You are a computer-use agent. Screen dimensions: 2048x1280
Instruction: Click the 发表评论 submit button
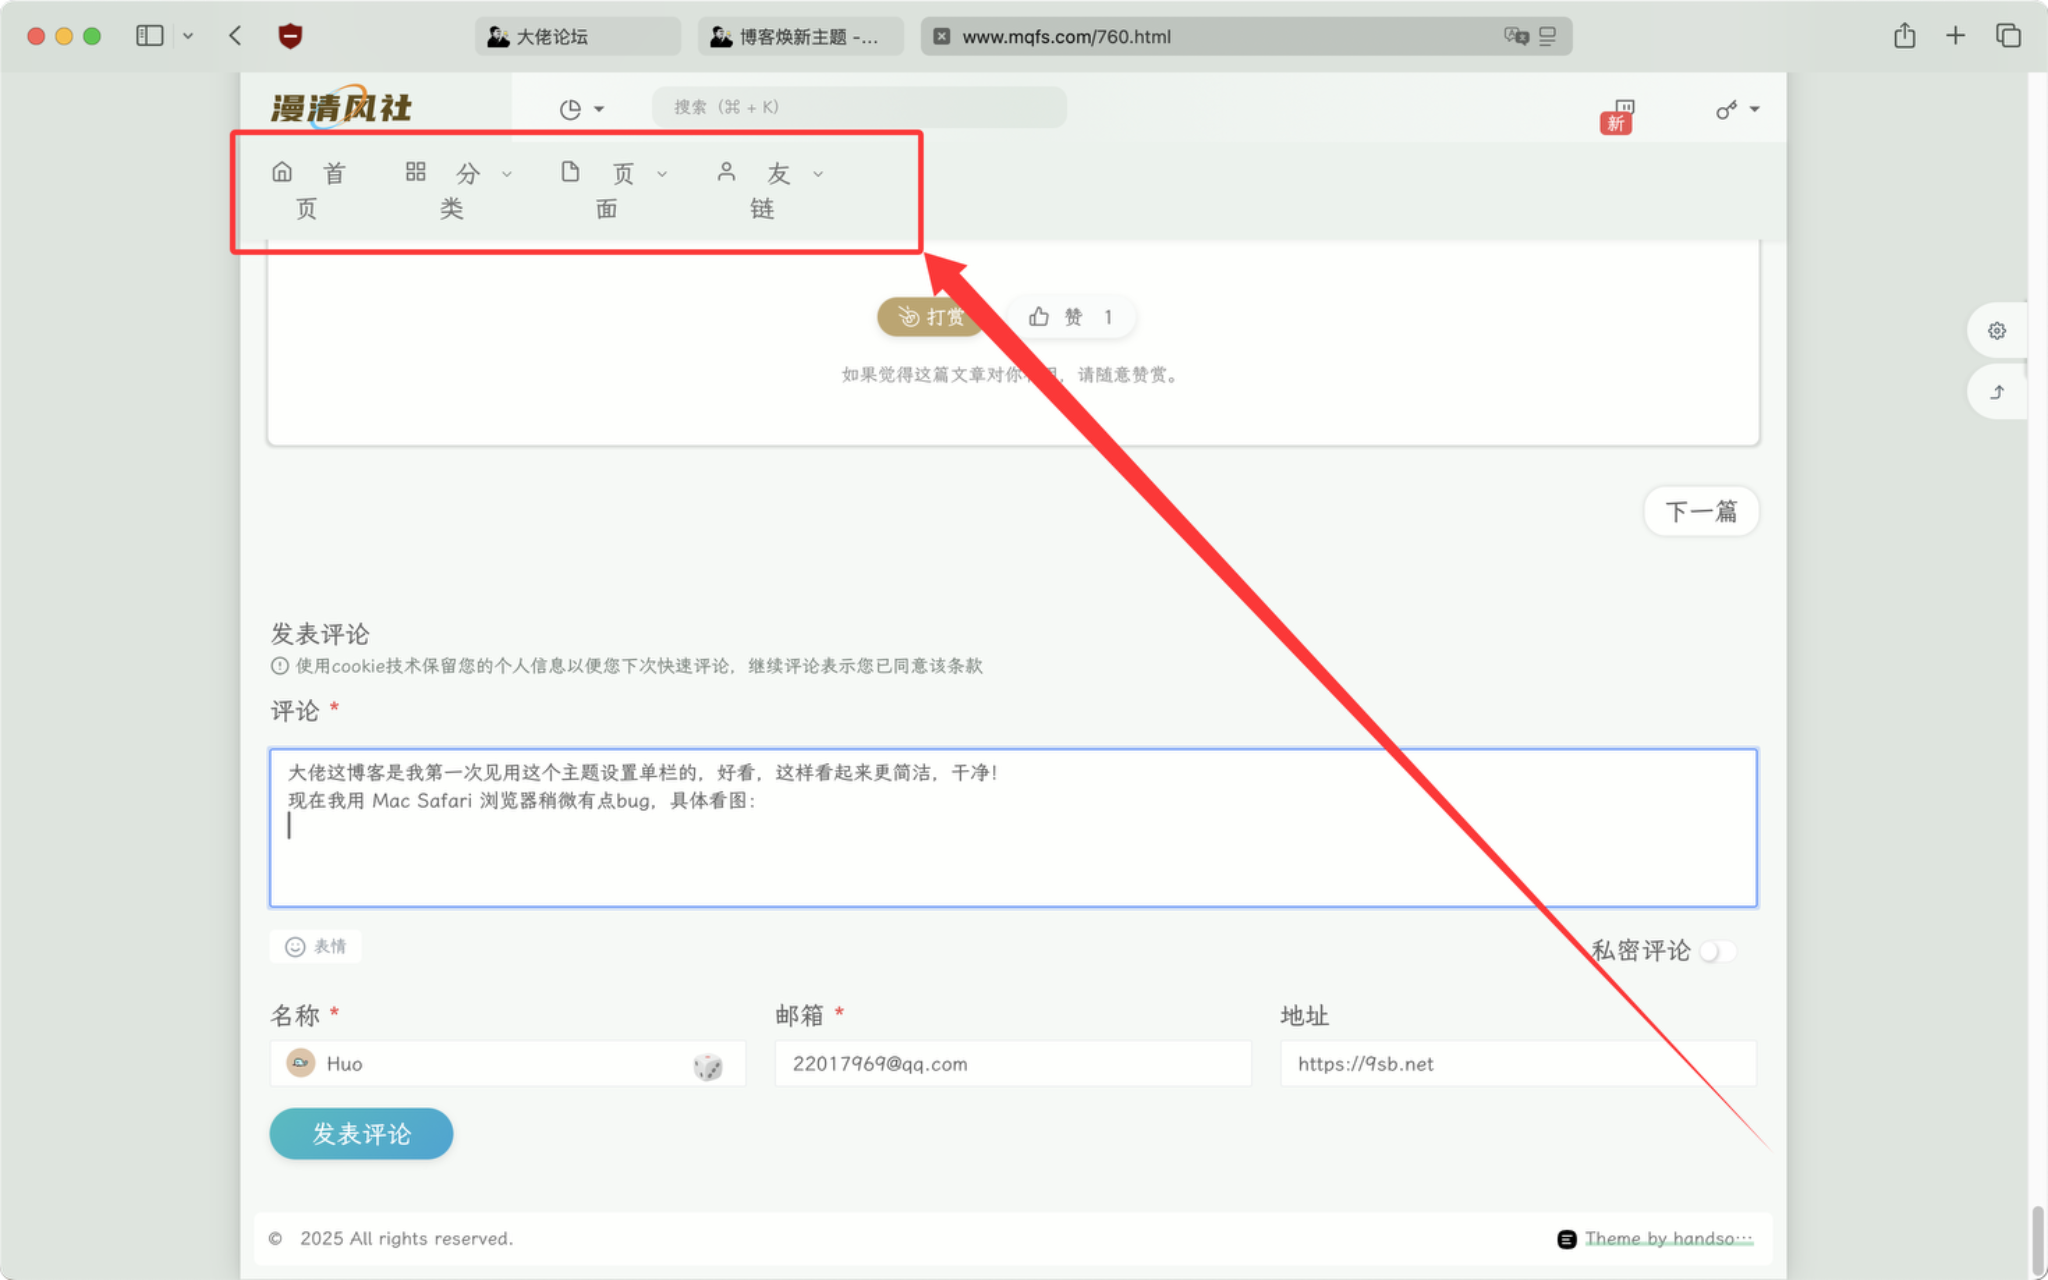pos(361,1134)
